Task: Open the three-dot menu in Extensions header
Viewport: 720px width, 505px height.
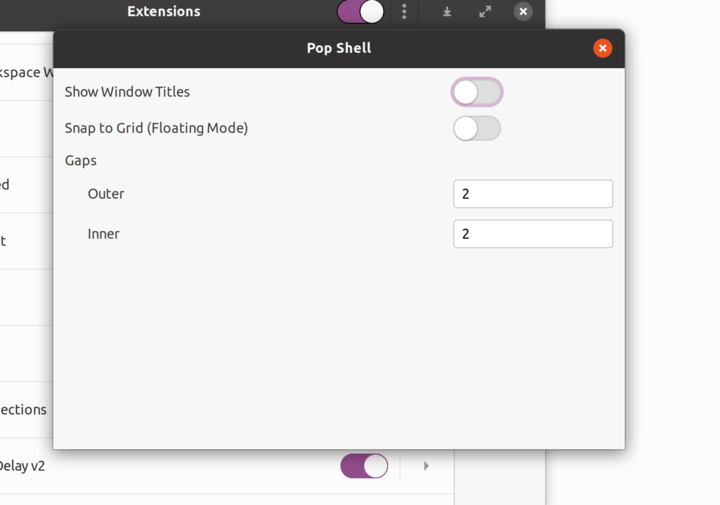Action: [x=404, y=12]
